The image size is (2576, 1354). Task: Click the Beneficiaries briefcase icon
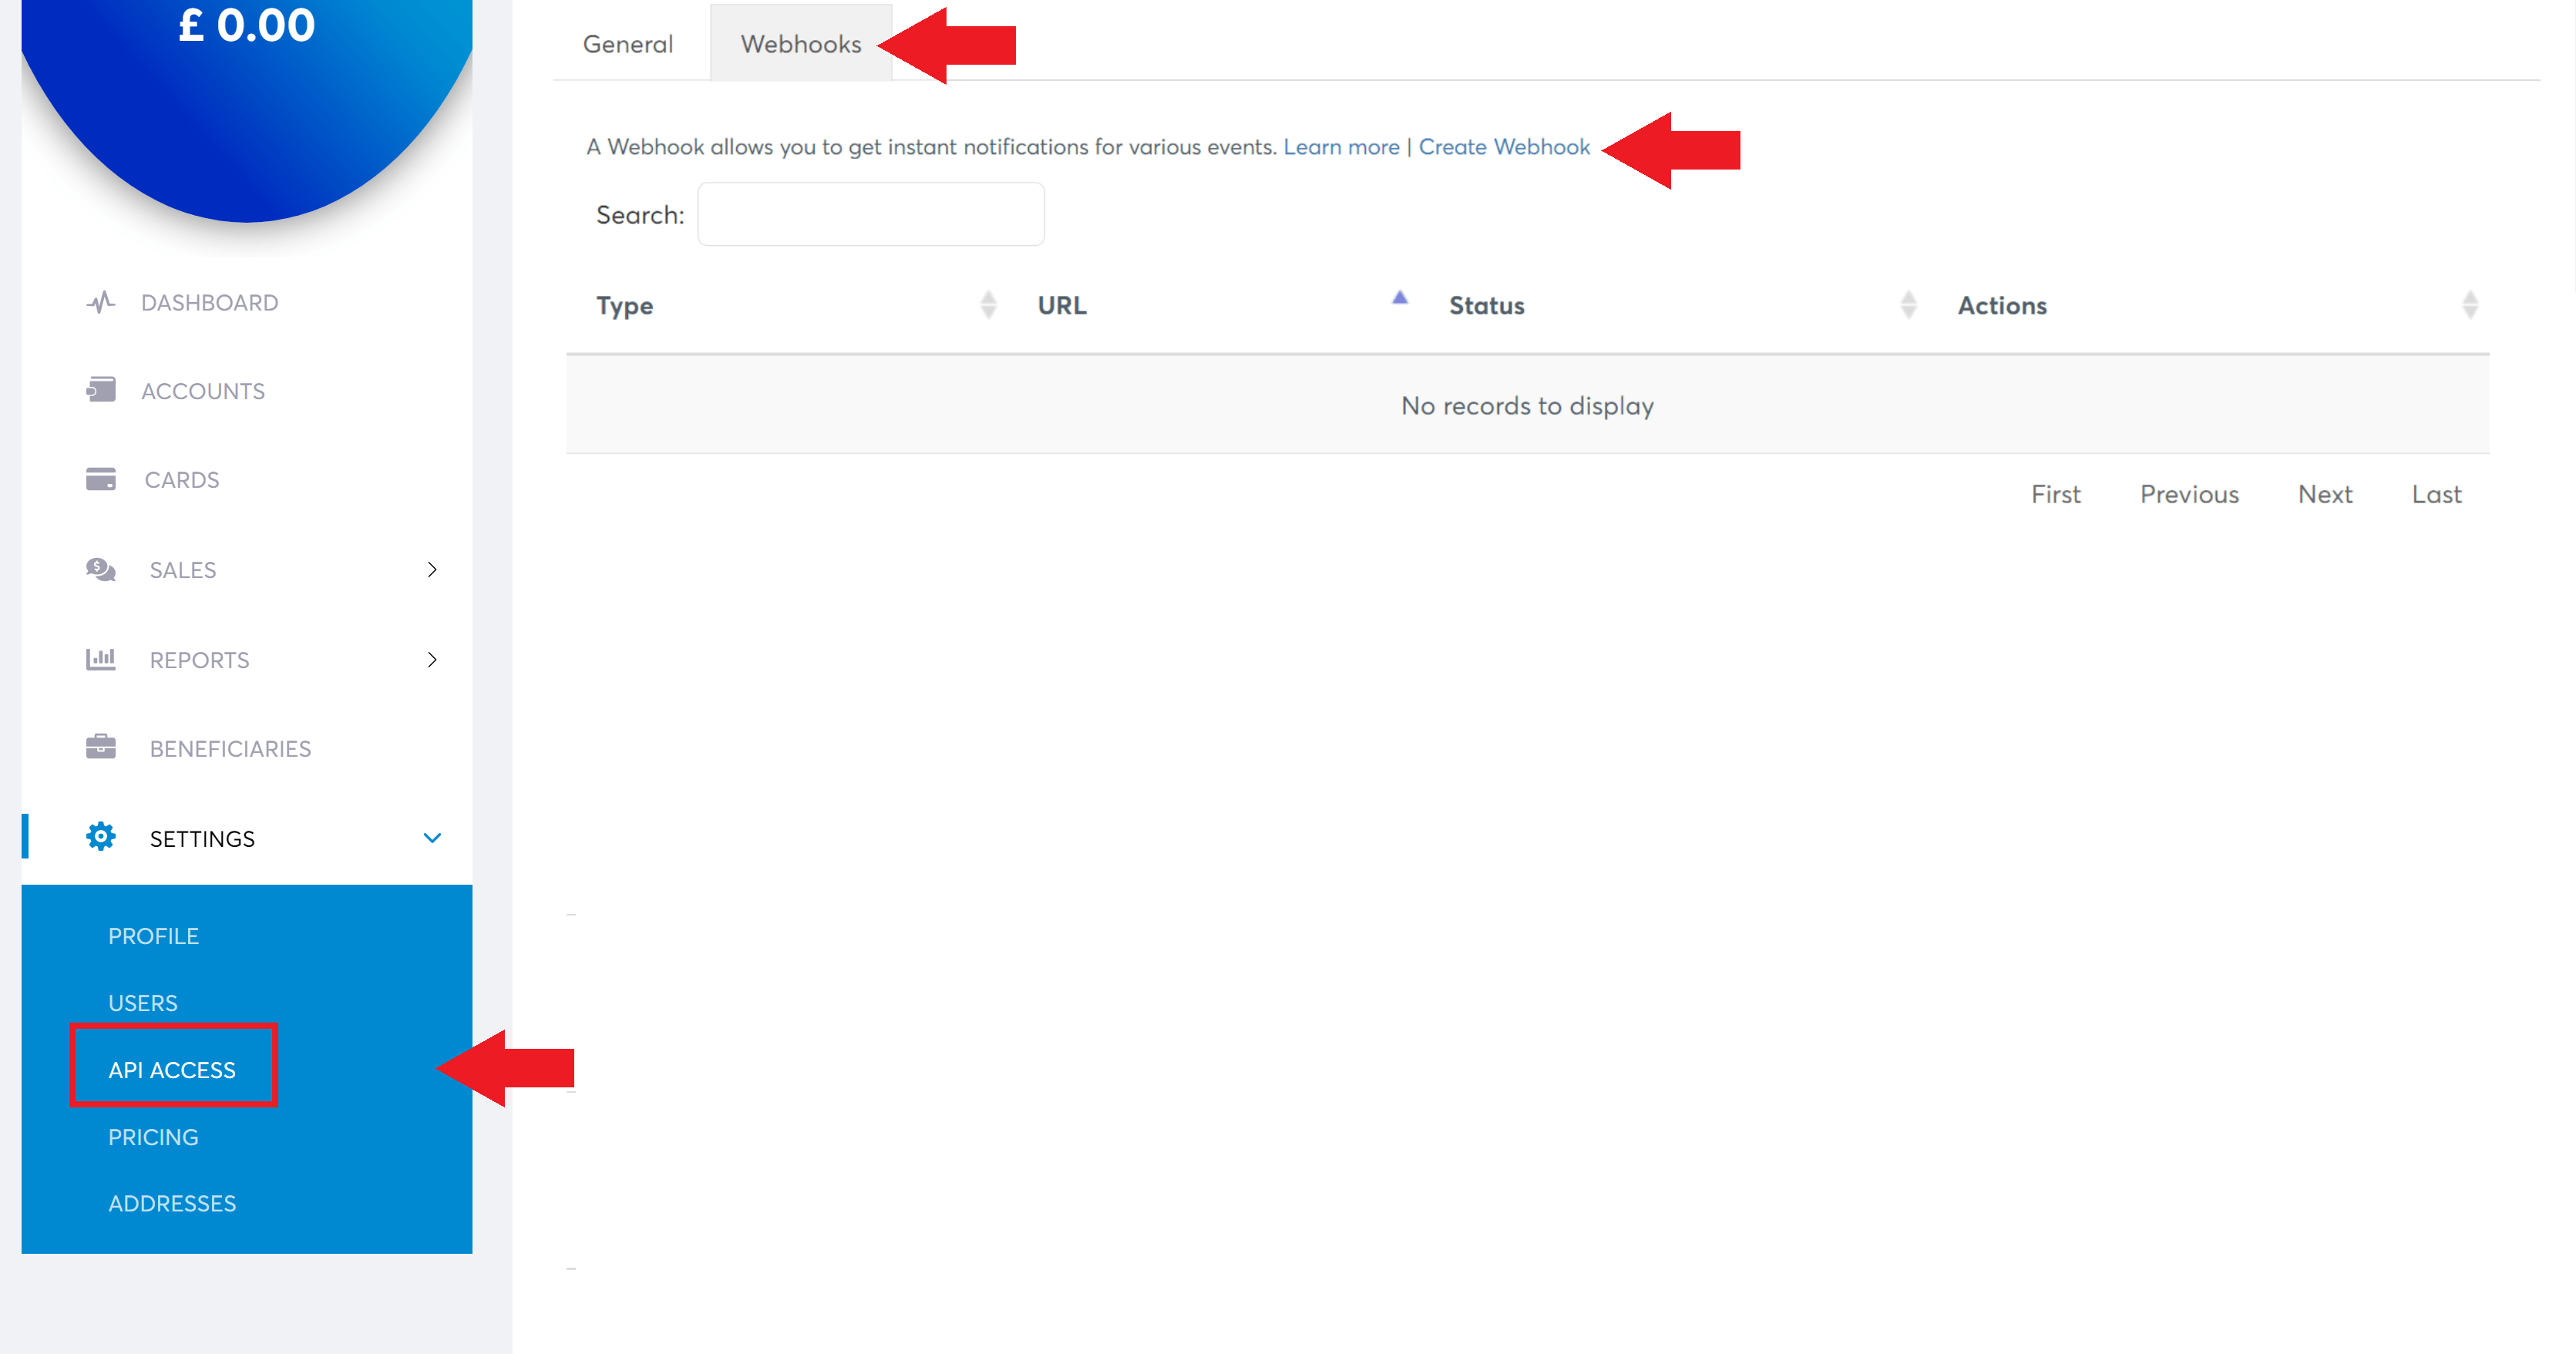tap(100, 747)
